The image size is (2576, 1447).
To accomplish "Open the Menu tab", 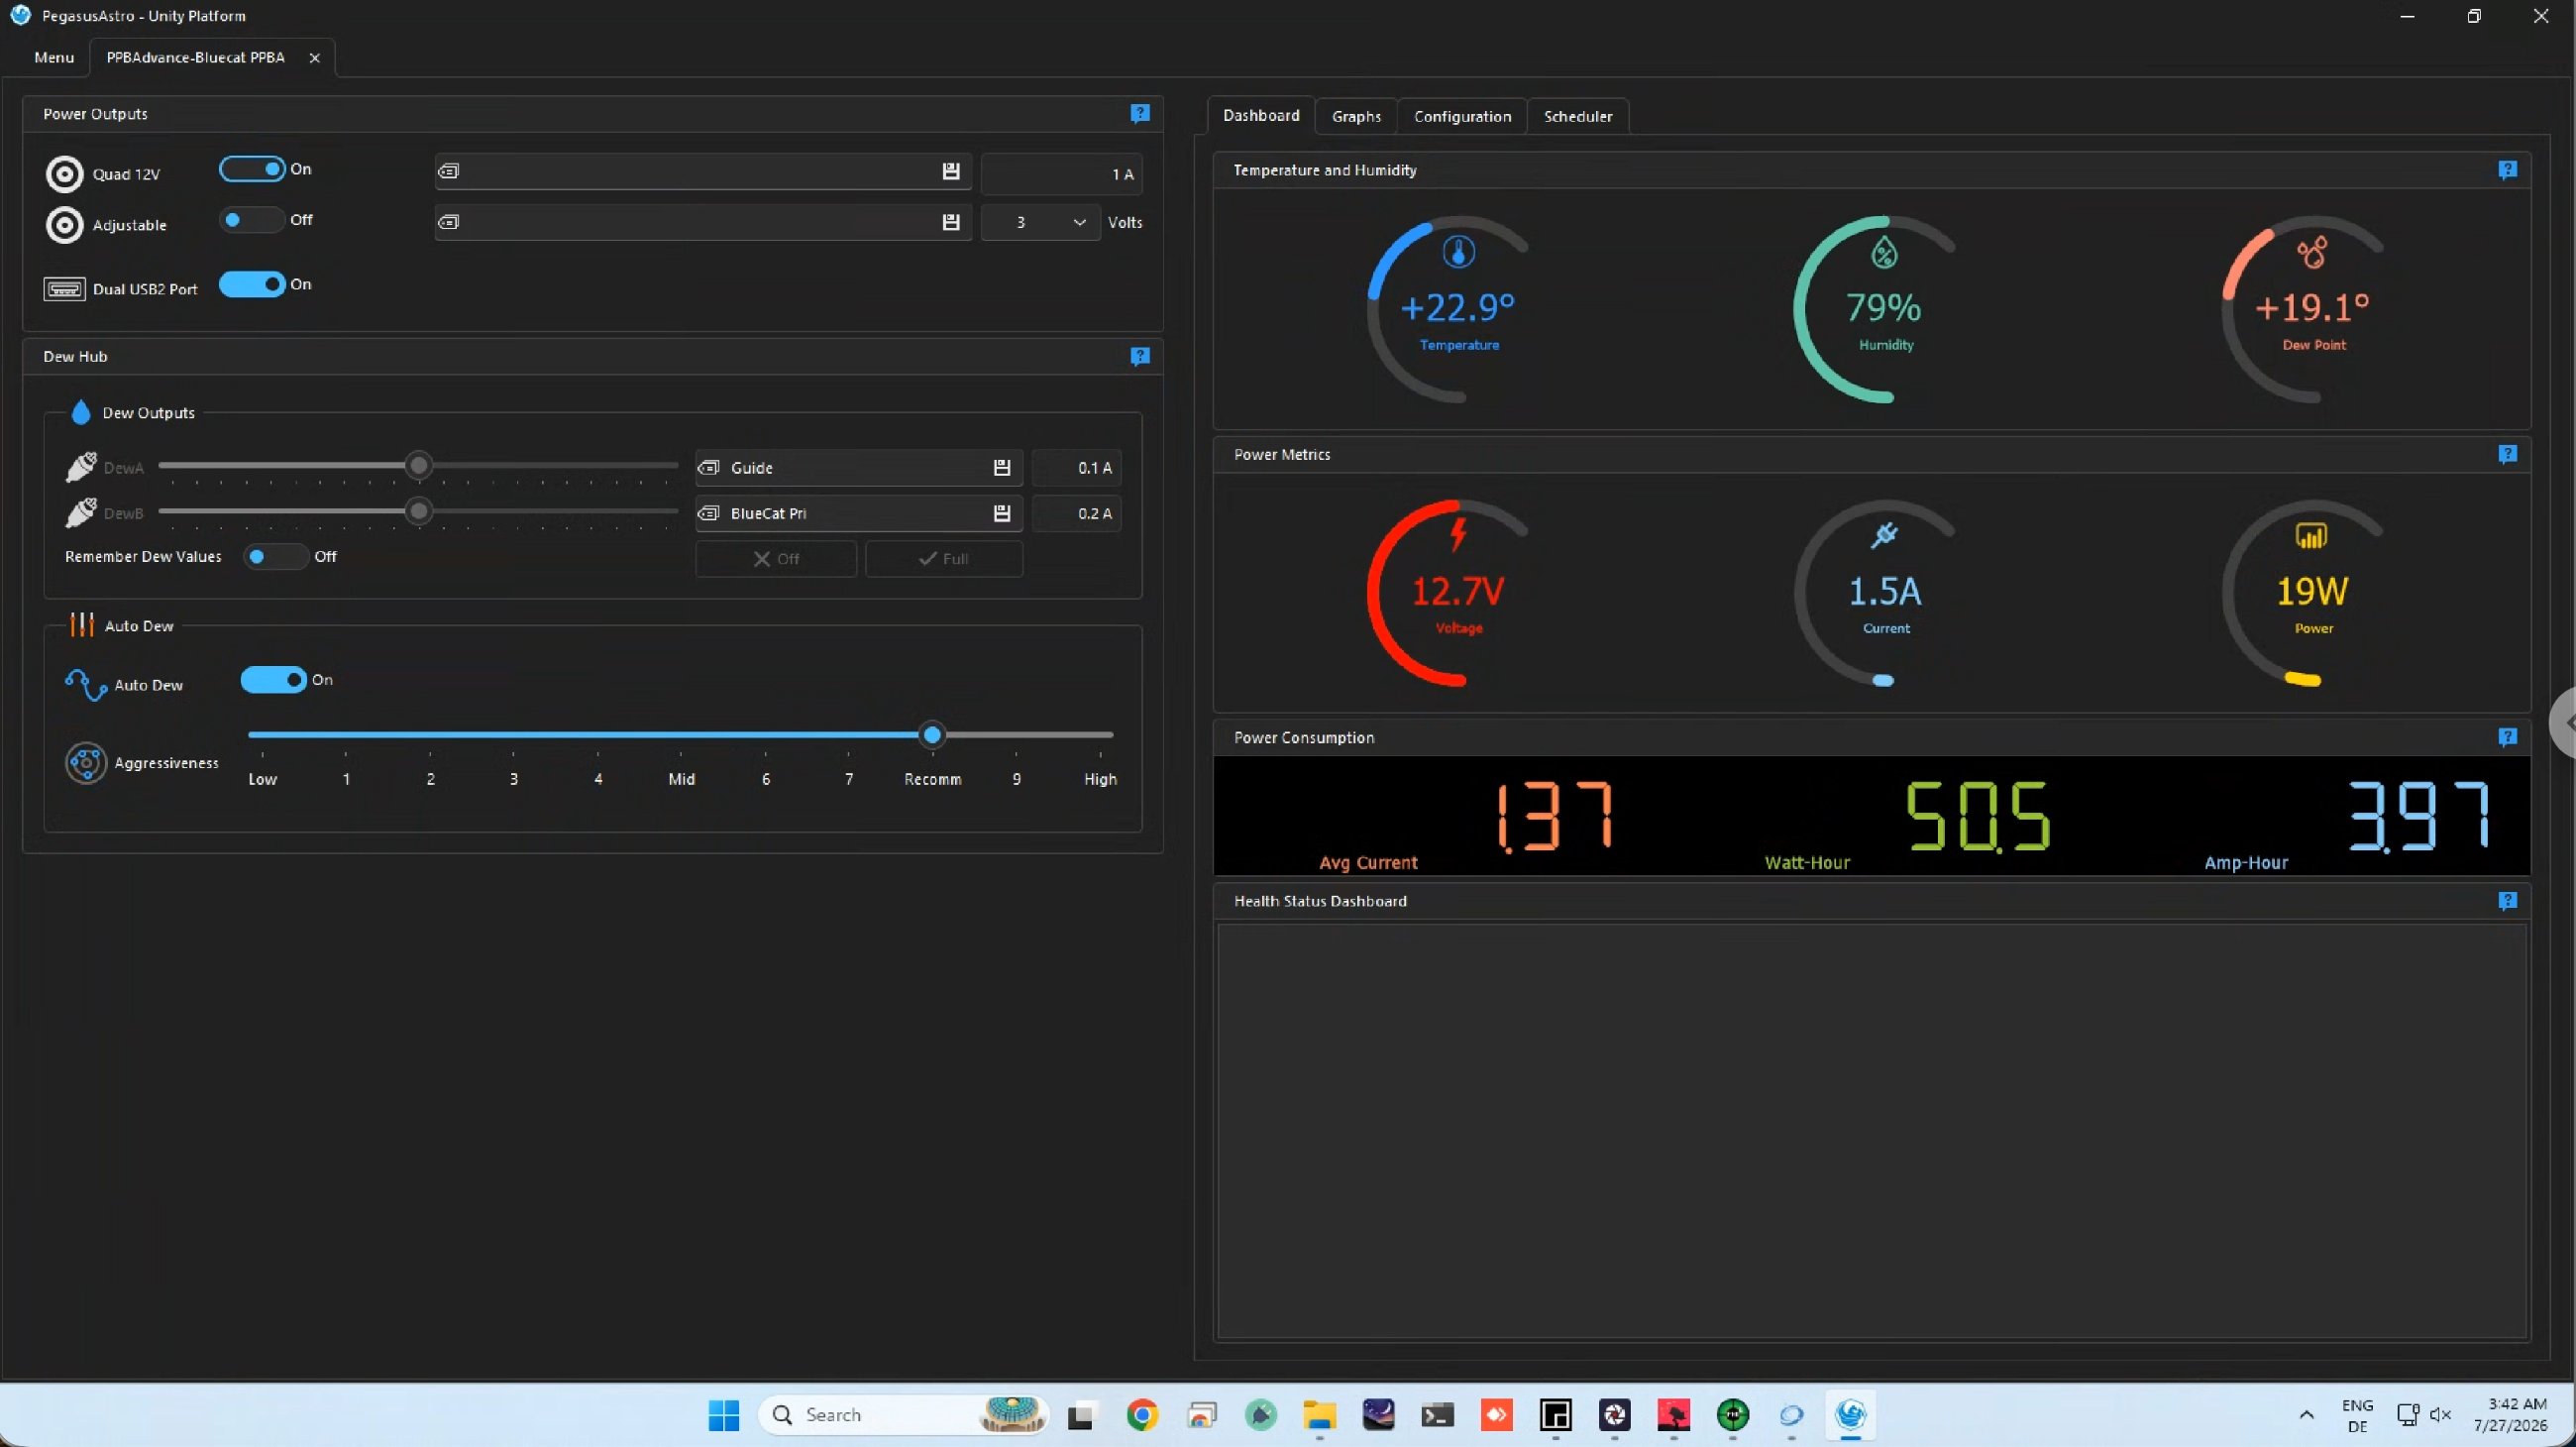I will [x=54, y=58].
